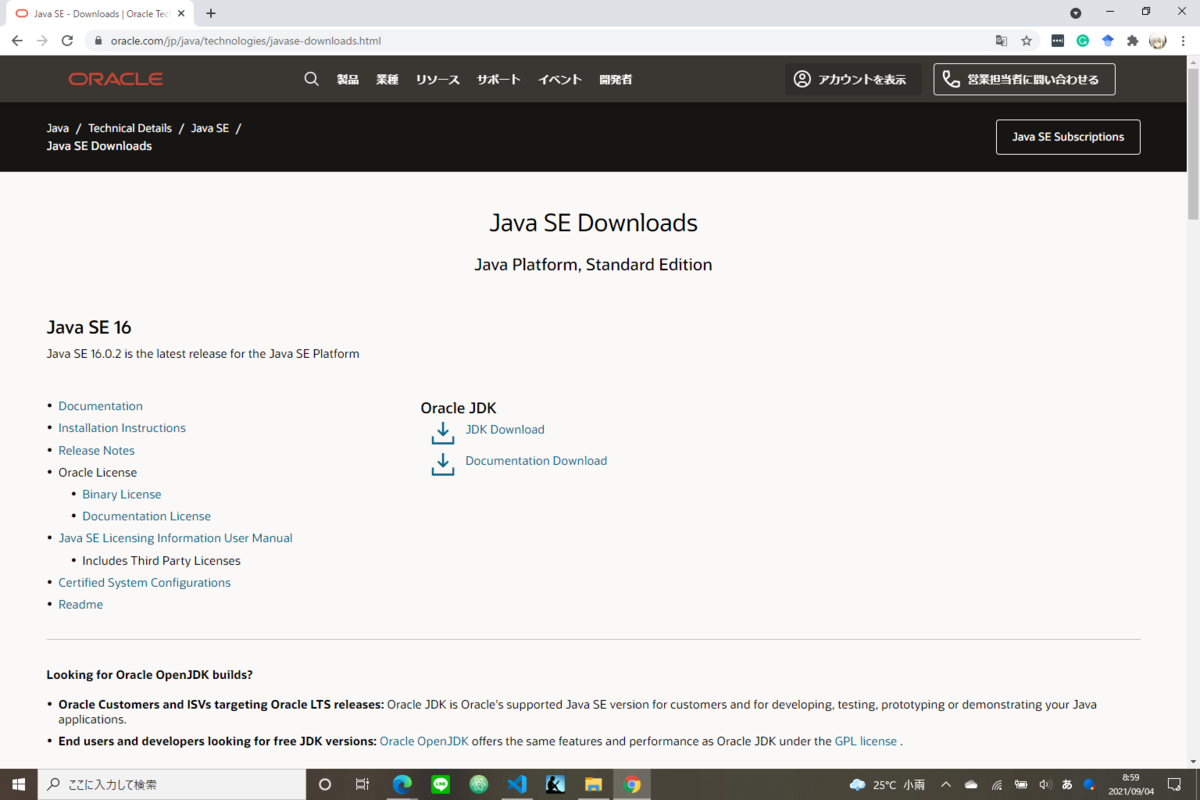The image size is (1200, 800).
Task: Open Certified System Configurations link
Action: tap(144, 582)
